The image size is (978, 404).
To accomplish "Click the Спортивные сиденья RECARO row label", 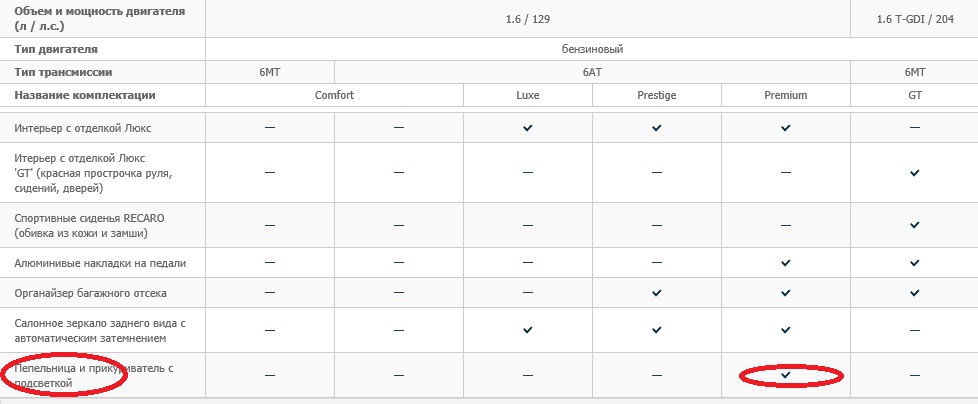I will [95, 226].
